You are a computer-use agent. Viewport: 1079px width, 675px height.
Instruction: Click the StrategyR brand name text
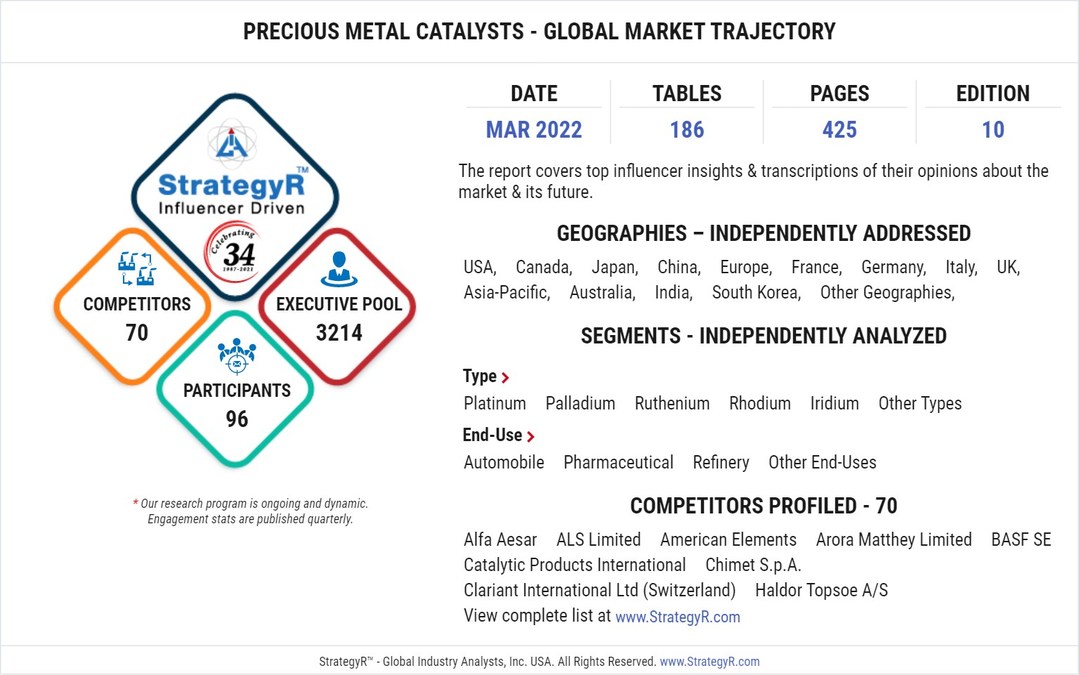click(x=232, y=184)
